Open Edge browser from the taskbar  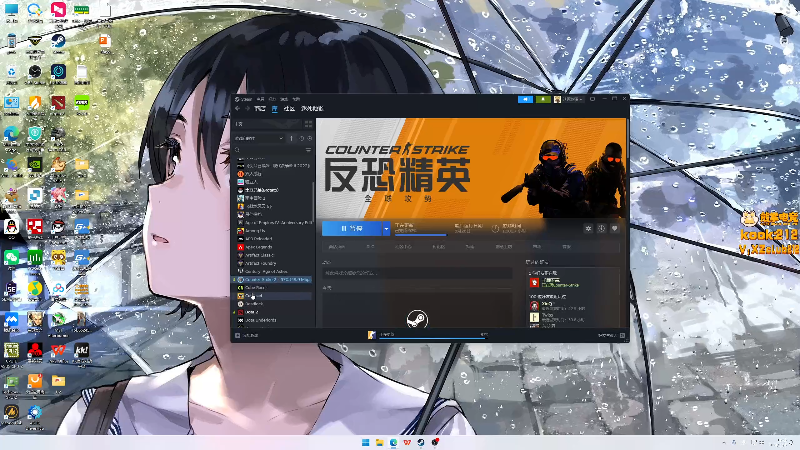(x=393, y=442)
